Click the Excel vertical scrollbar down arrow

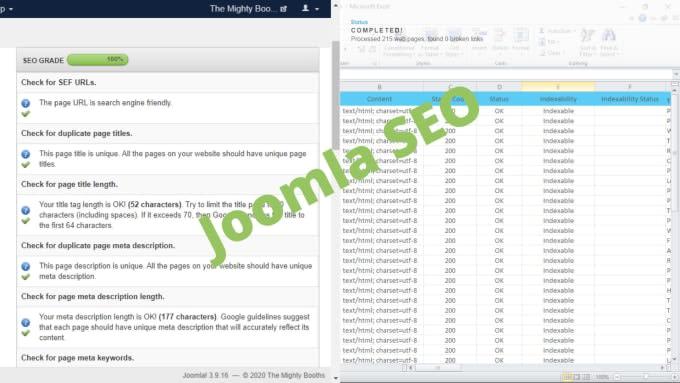(674, 359)
